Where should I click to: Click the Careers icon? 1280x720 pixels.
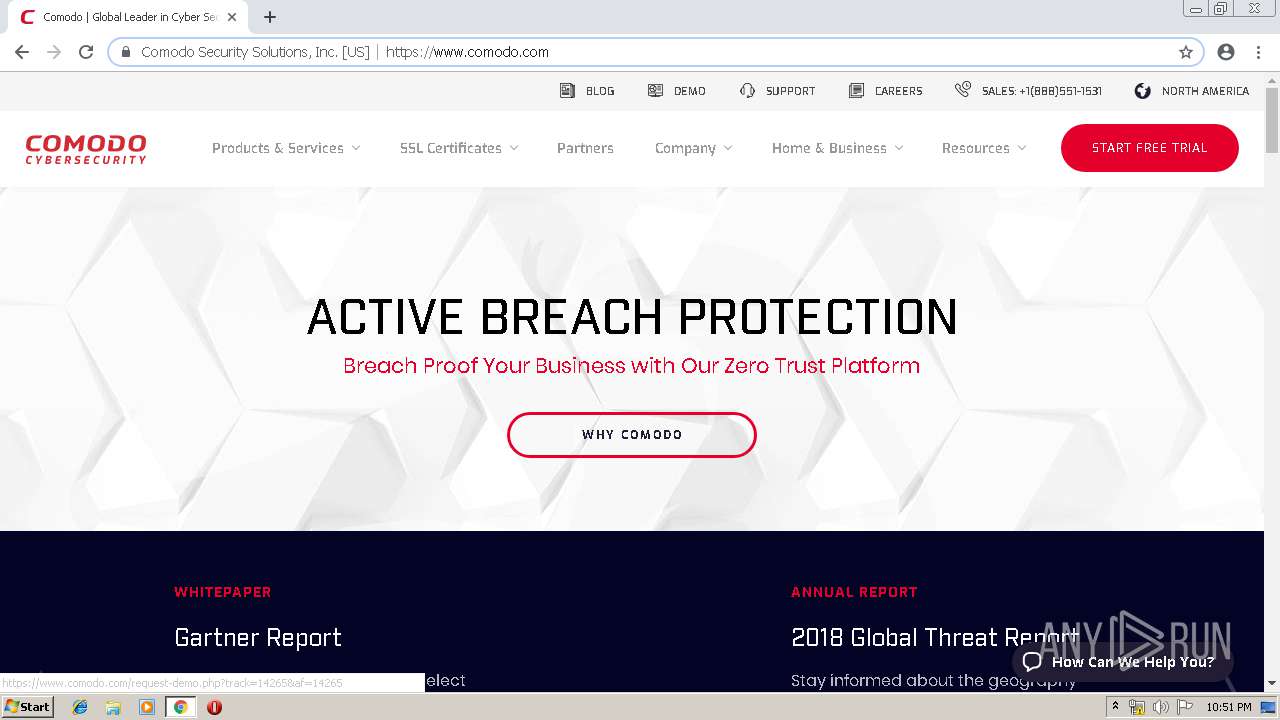pyautogui.click(x=856, y=90)
